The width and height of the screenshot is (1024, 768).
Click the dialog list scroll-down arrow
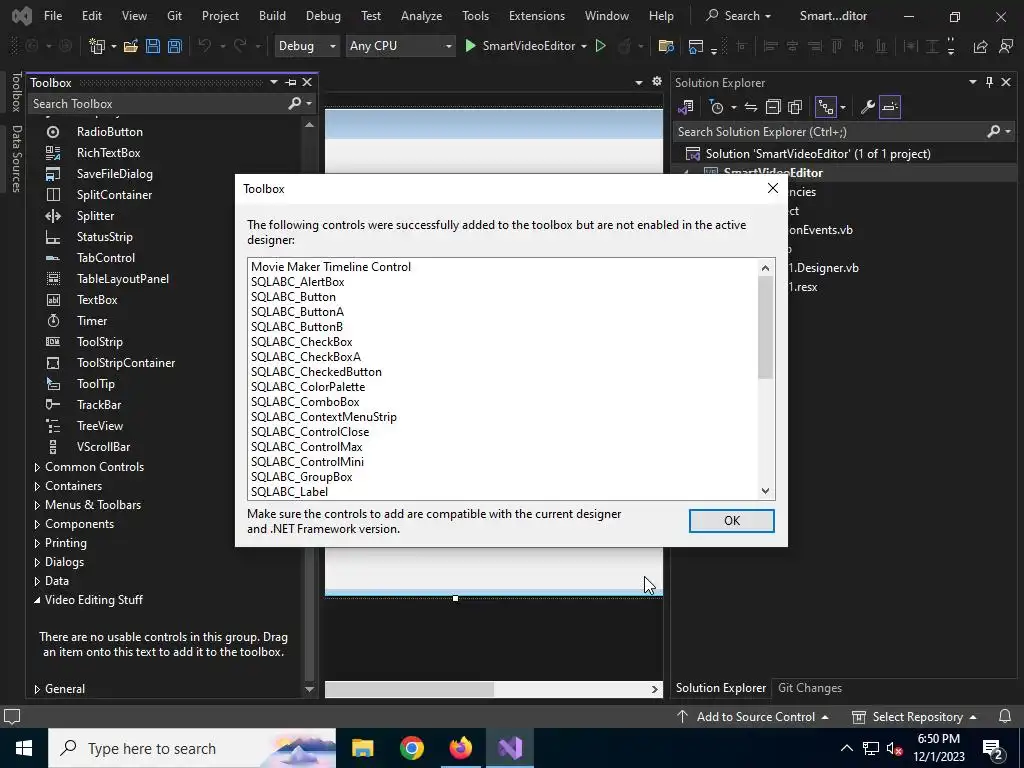[765, 491]
